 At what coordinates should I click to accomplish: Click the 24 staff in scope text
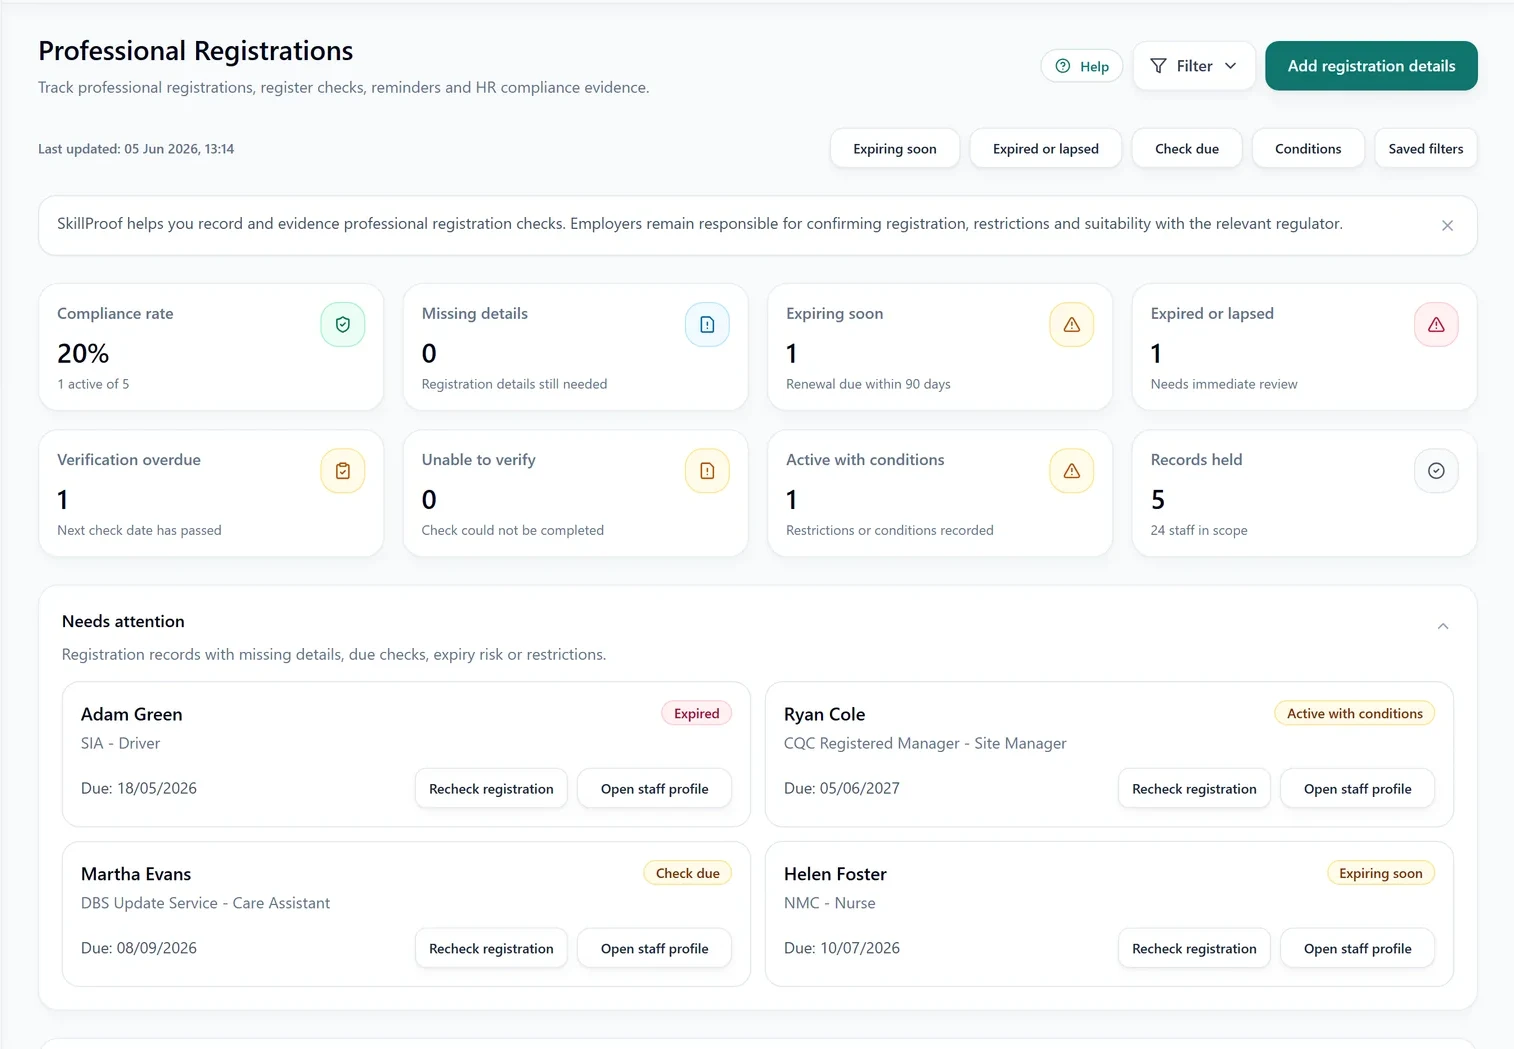pyautogui.click(x=1199, y=530)
